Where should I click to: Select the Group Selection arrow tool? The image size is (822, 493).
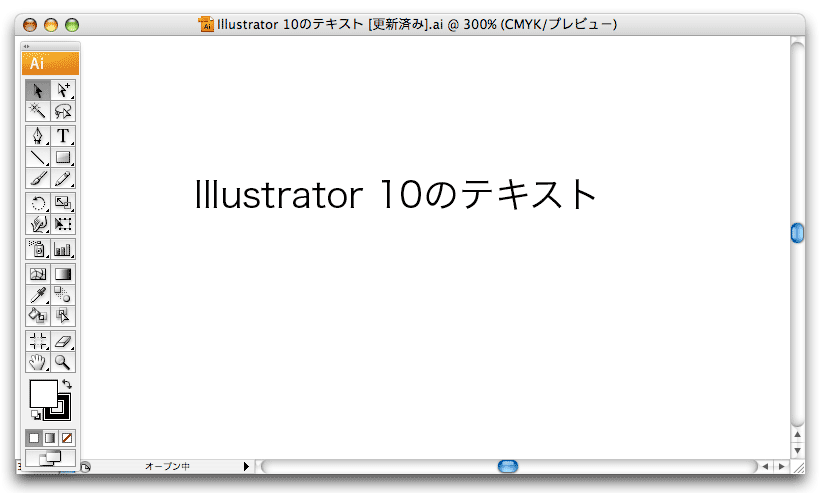pos(63,90)
